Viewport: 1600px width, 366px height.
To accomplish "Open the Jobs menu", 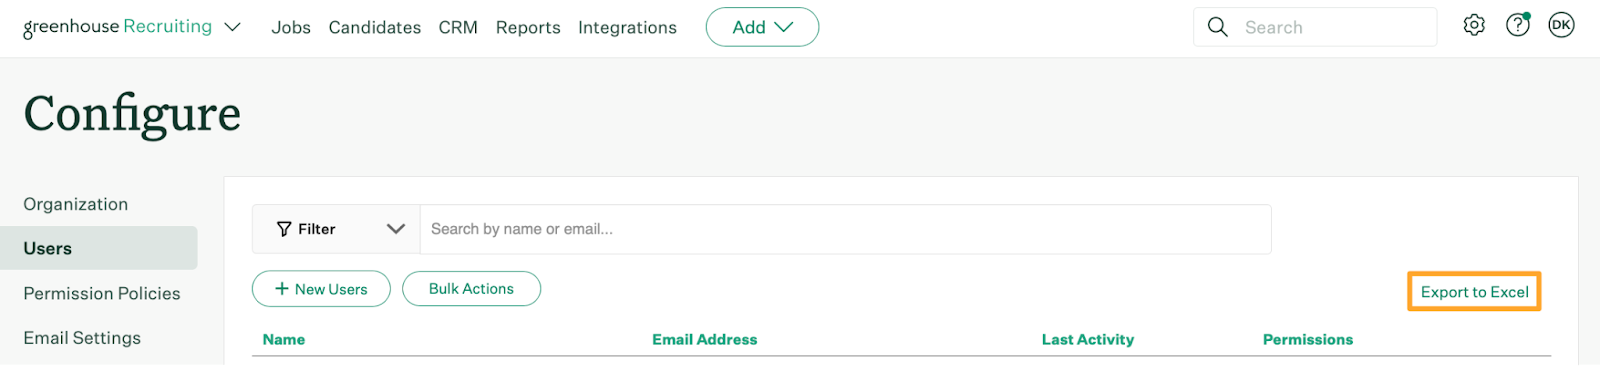I will coord(291,28).
